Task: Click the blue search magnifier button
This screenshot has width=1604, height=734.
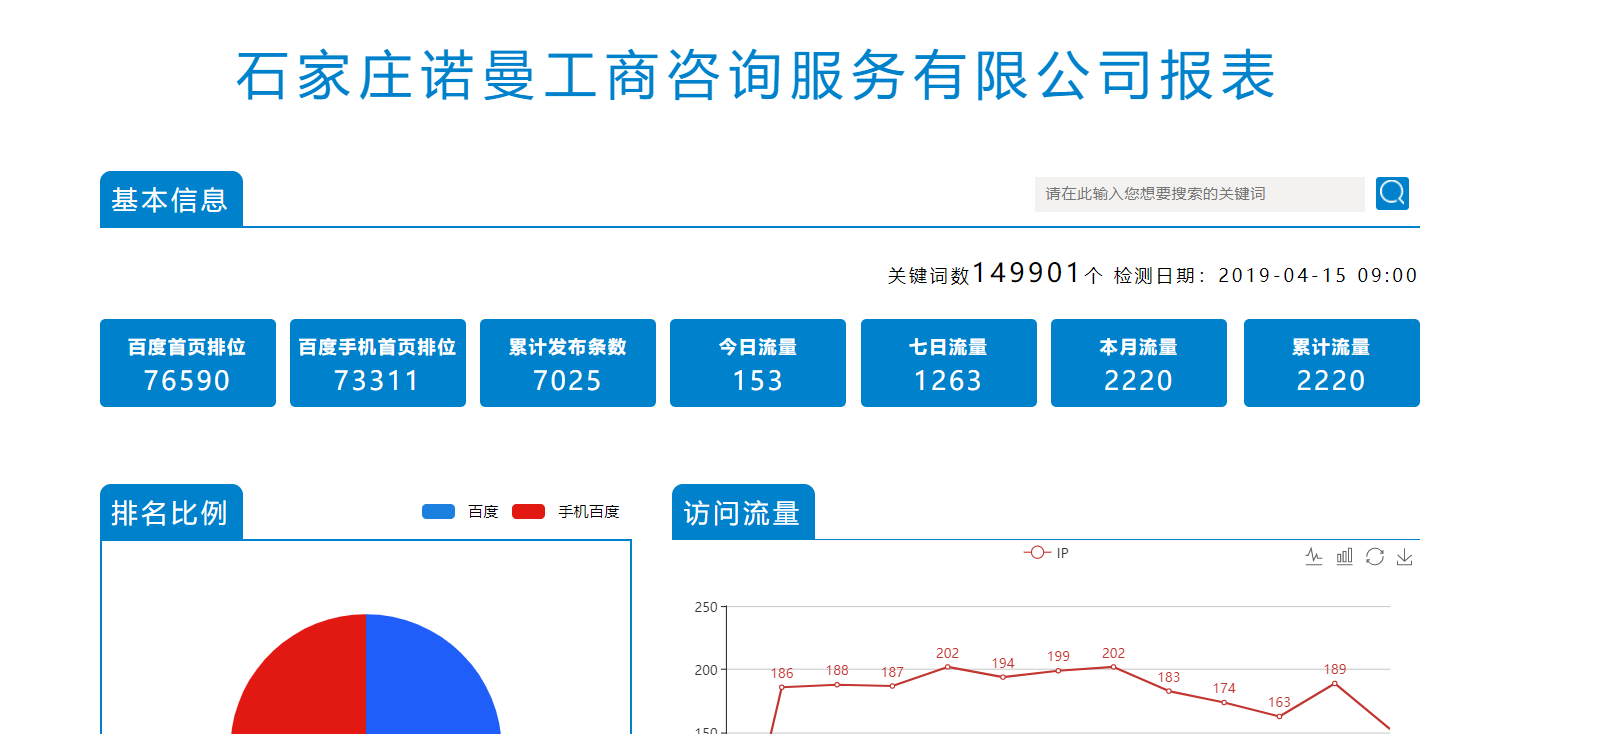Action: click(x=1392, y=193)
